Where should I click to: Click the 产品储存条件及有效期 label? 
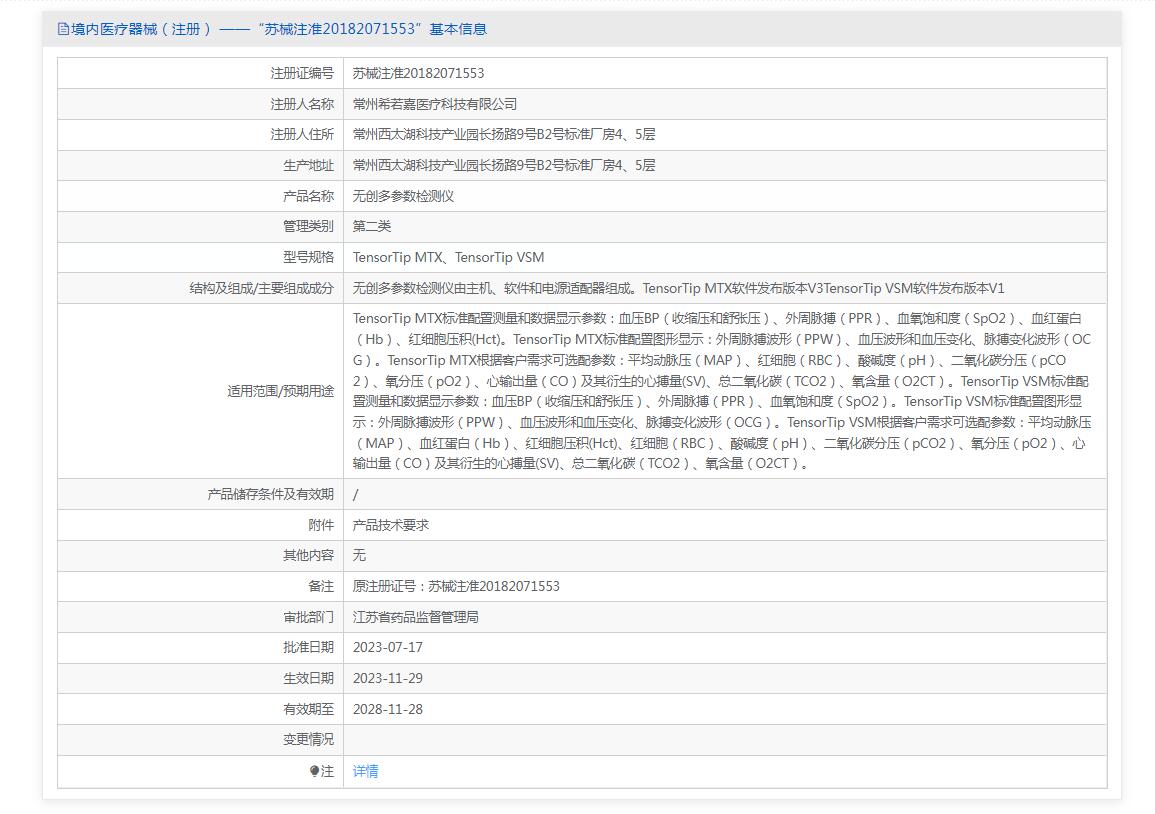coord(270,494)
